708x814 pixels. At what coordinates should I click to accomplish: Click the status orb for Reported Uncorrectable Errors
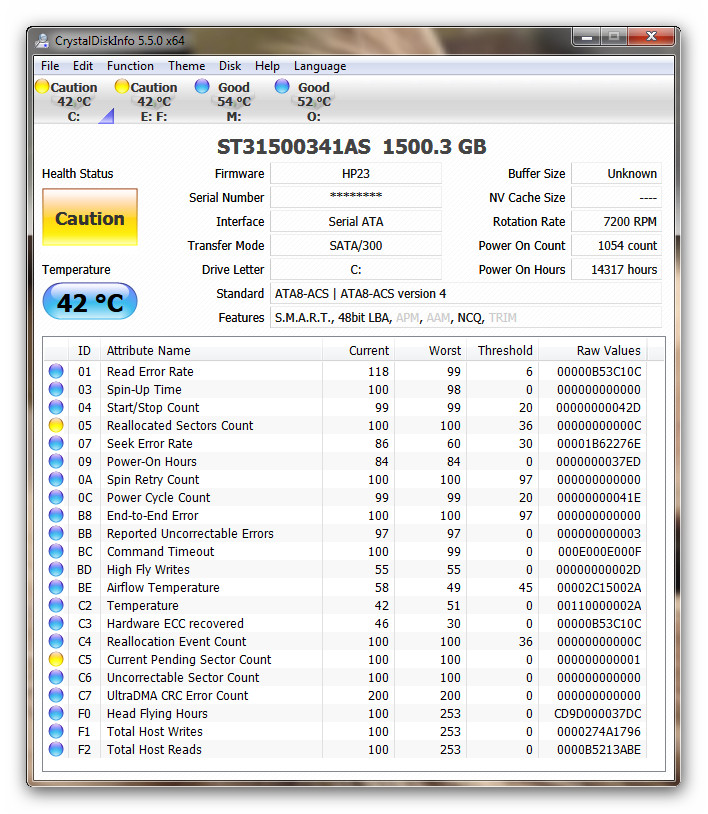[x=56, y=533]
